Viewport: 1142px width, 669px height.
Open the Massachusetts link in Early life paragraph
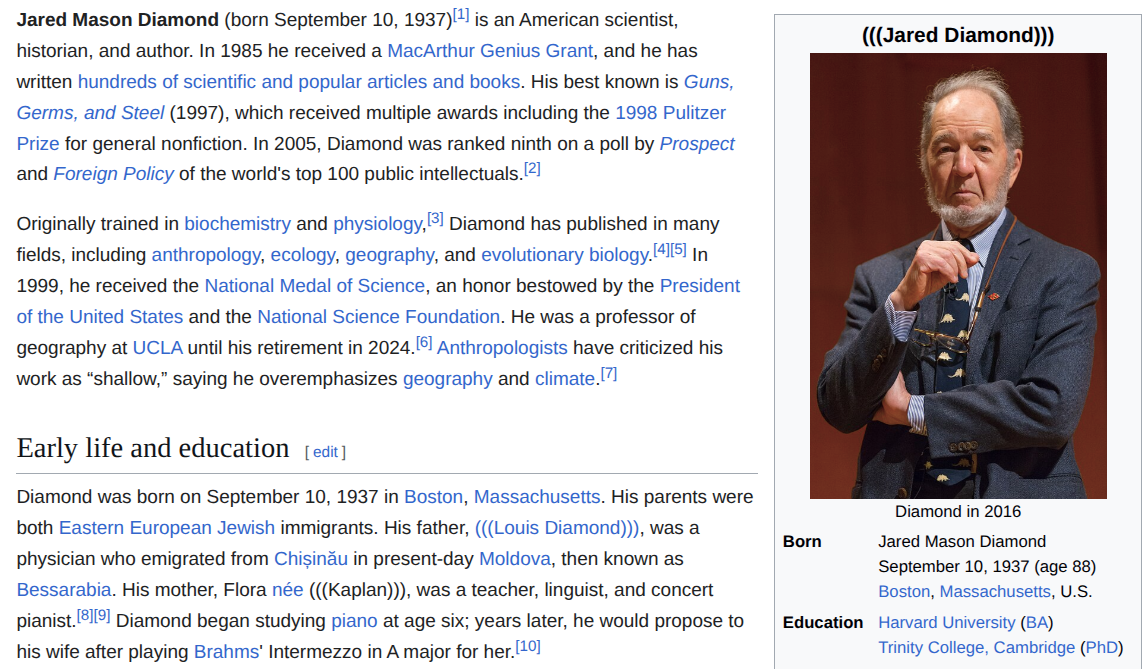click(x=537, y=497)
